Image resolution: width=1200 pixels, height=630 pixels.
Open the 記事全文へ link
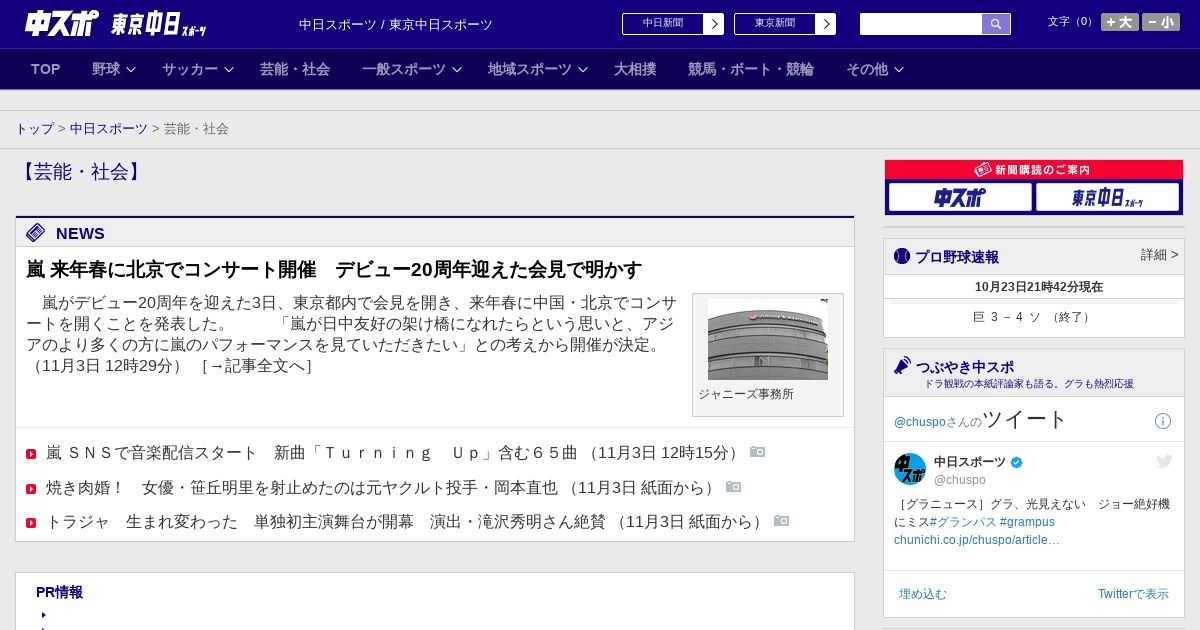[x=257, y=366]
